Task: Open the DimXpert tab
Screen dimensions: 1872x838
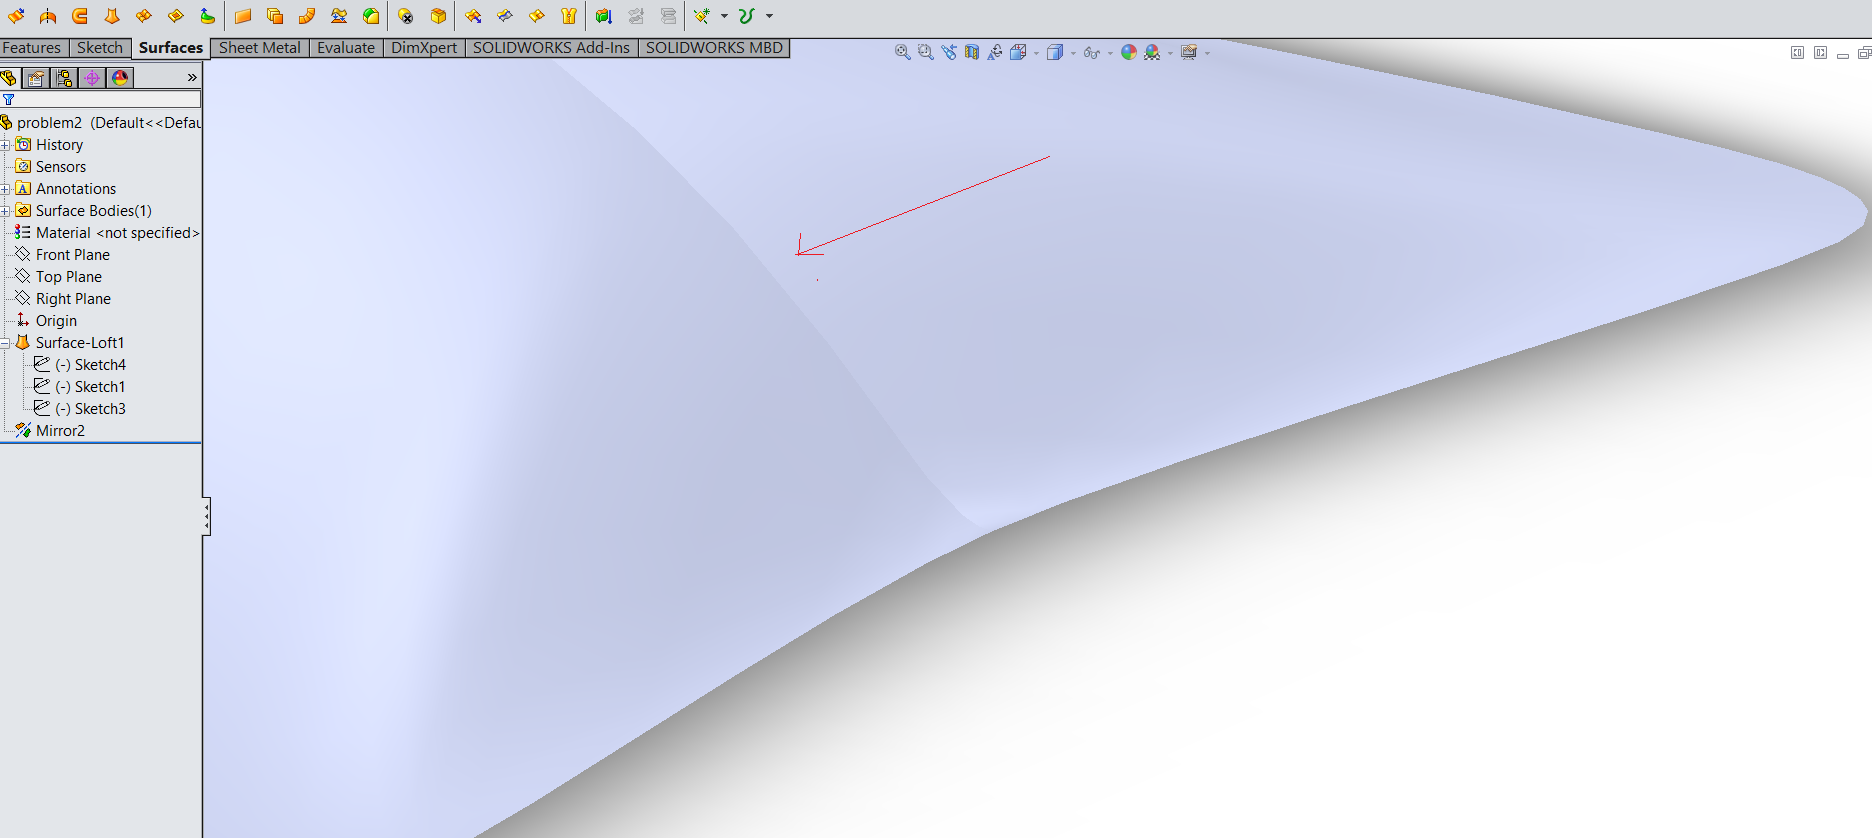Action: pyautogui.click(x=424, y=48)
